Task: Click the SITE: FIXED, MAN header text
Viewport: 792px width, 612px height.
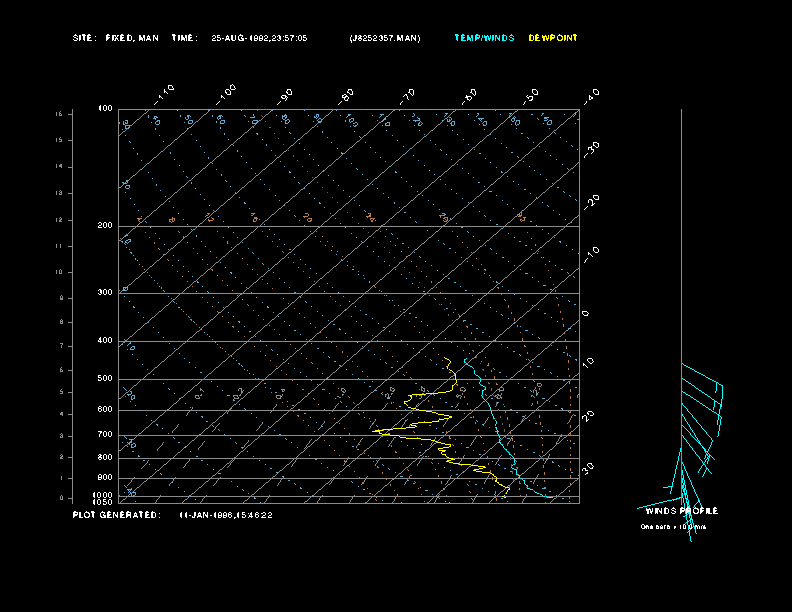Action: tap(115, 38)
